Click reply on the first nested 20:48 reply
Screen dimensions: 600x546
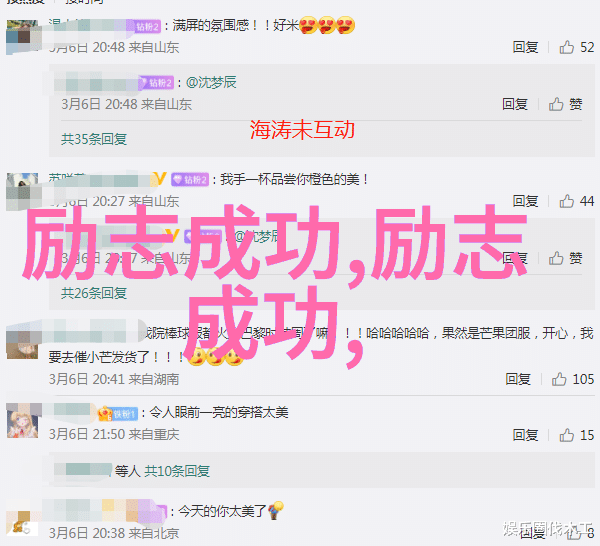pos(515,104)
